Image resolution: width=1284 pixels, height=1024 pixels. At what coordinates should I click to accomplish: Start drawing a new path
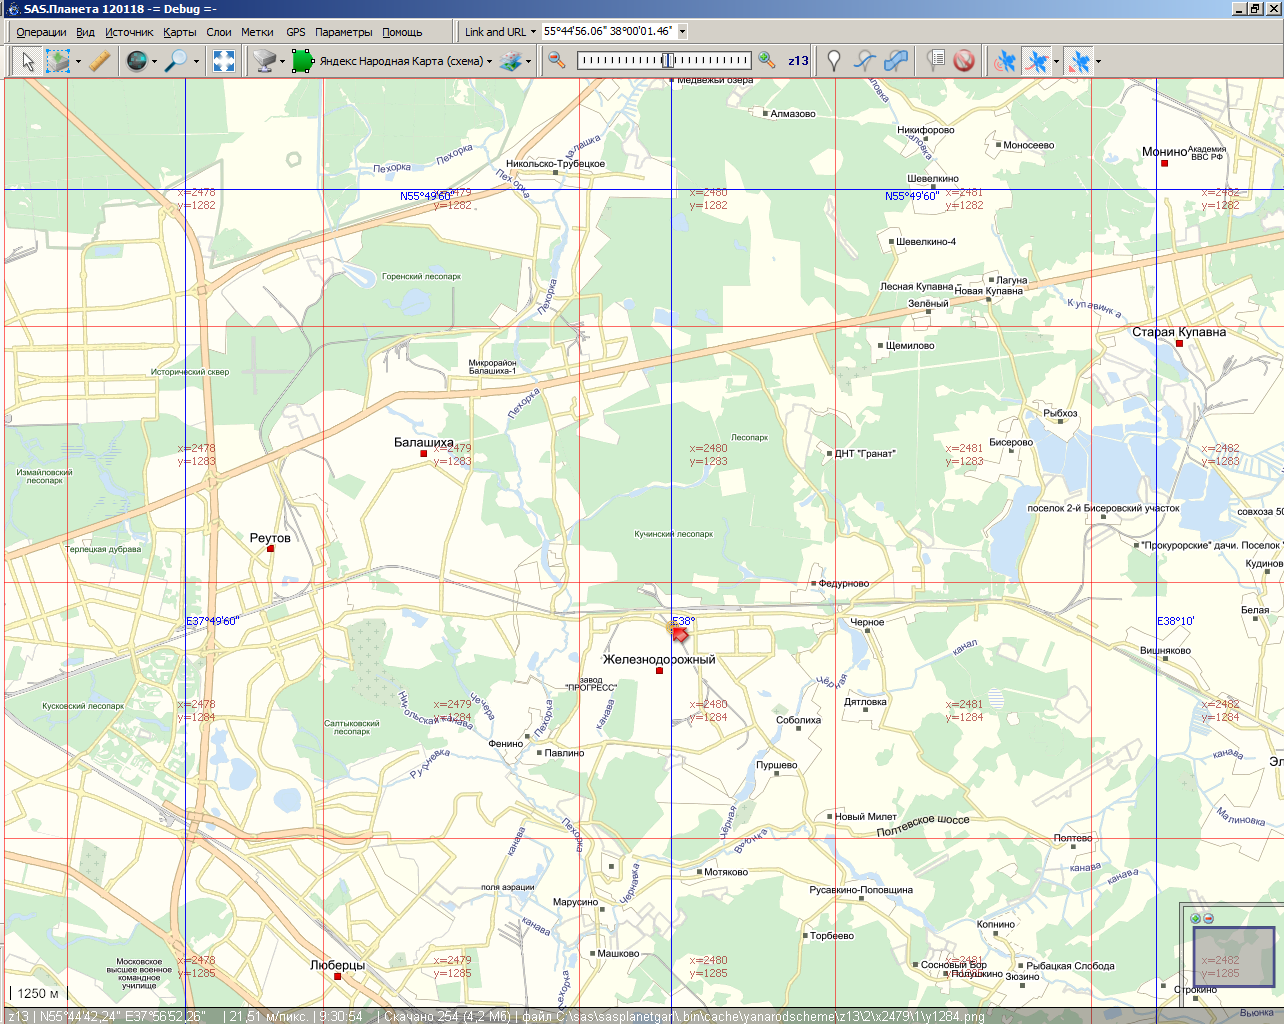click(865, 61)
